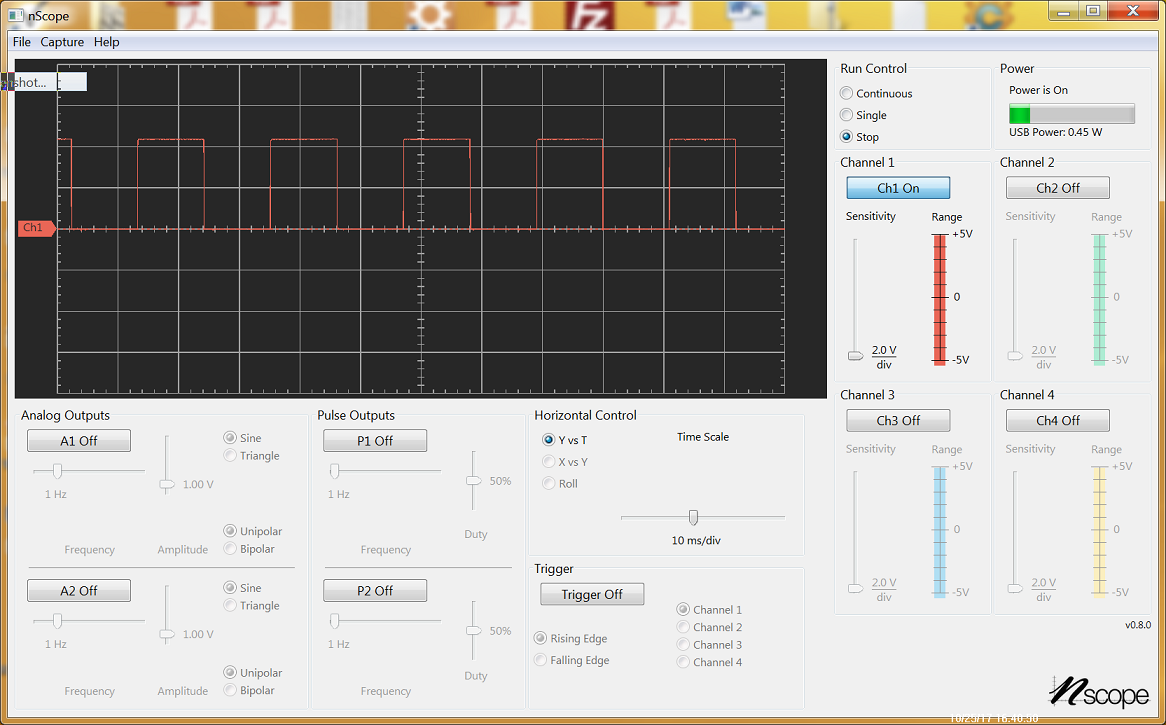Turn off Channel 1 with Ch1 On button
1166x725 pixels.
(897, 188)
